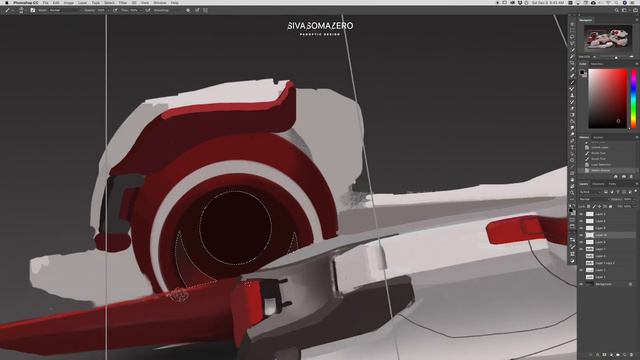Hide the highlighted layer's eye icon
The width and height of the screenshot is (640, 360).
click(x=581, y=235)
